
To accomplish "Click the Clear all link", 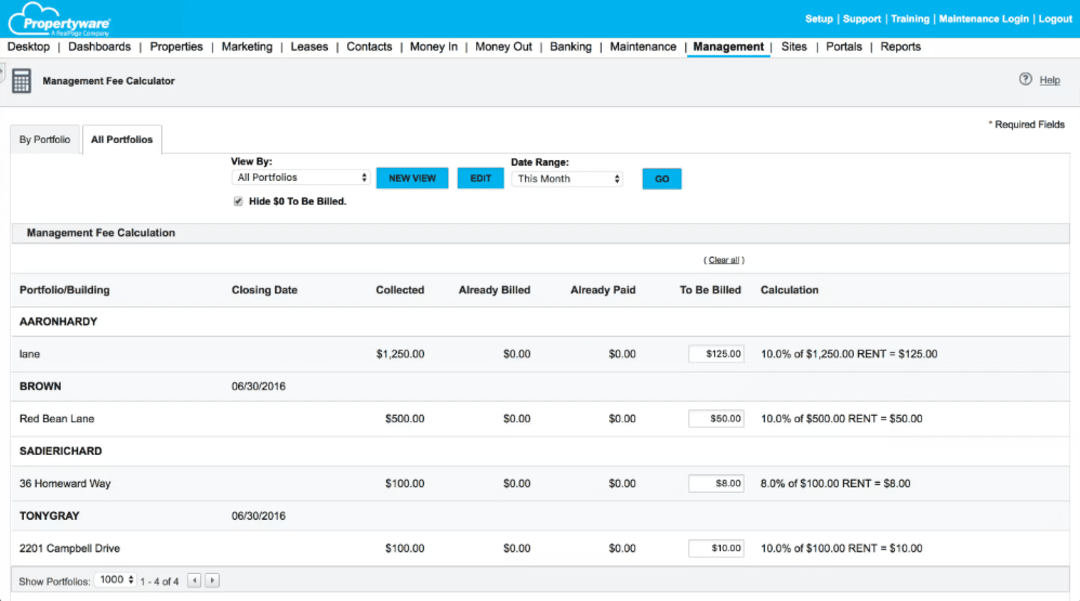I will click(722, 260).
